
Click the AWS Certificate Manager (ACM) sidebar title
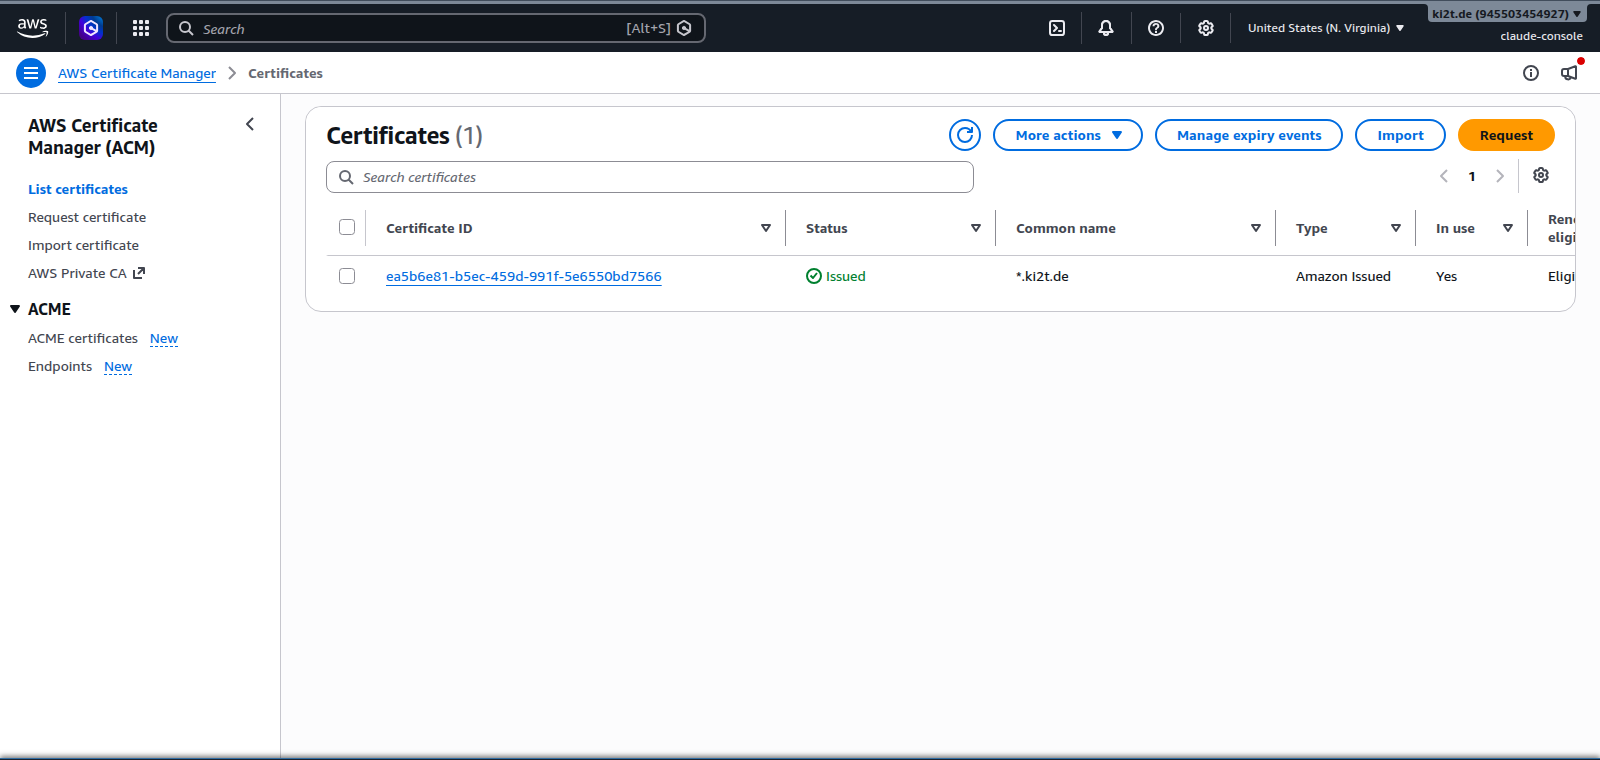(93, 136)
